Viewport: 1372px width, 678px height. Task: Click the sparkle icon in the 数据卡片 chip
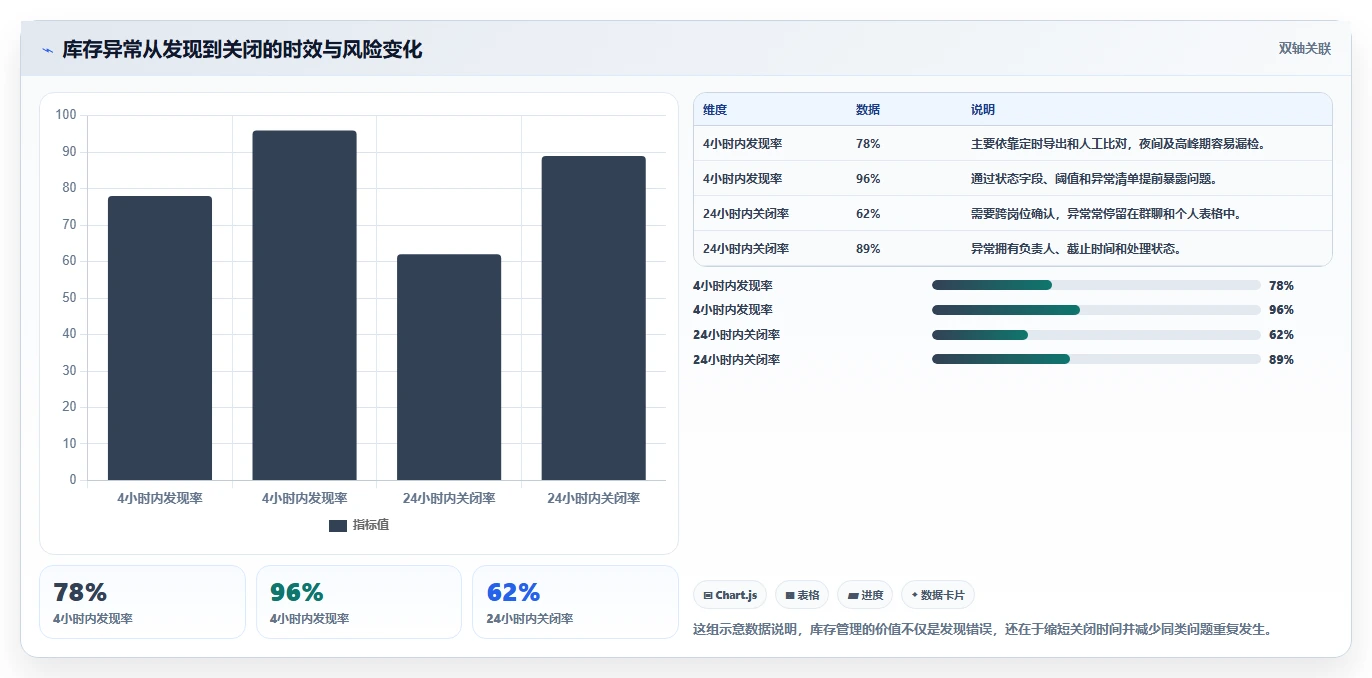pos(914,595)
